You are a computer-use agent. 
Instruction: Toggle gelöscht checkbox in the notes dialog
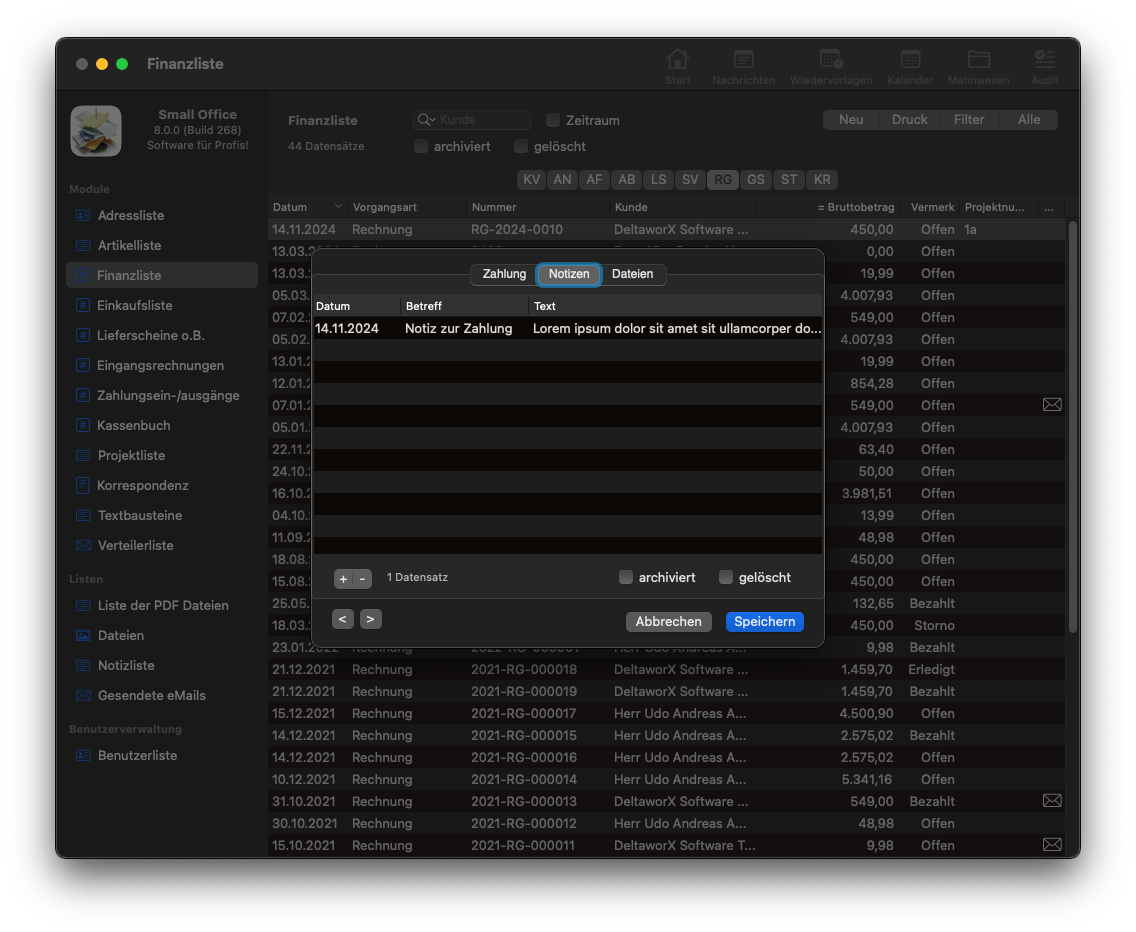(x=726, y=578)
